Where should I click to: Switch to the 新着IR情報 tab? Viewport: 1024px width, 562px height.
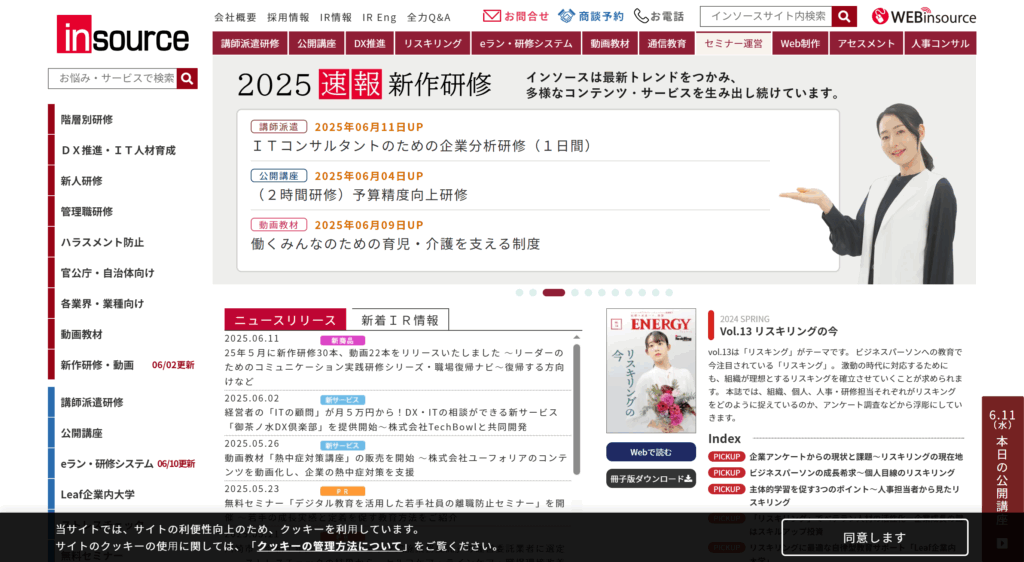400,320
